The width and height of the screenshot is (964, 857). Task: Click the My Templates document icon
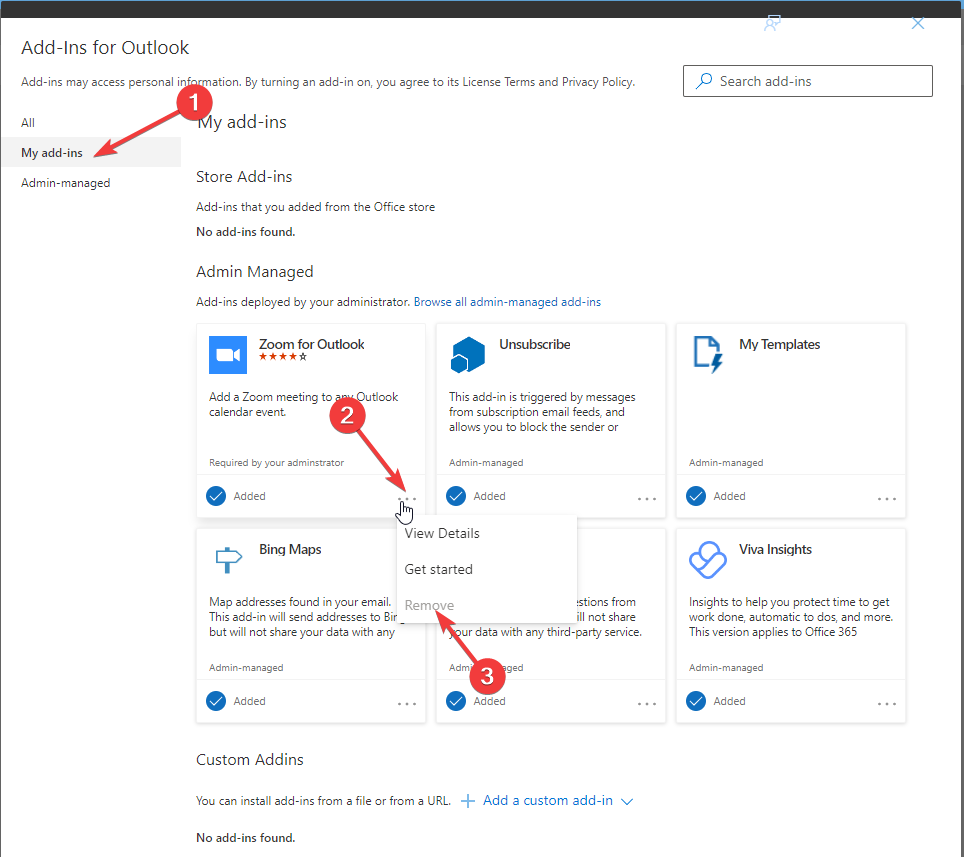point(708,355)
